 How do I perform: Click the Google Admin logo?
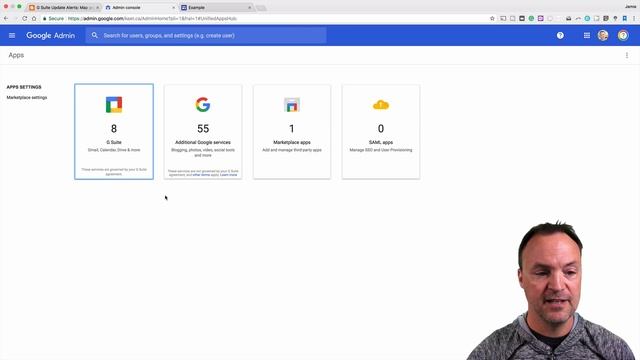coord(51,36)
